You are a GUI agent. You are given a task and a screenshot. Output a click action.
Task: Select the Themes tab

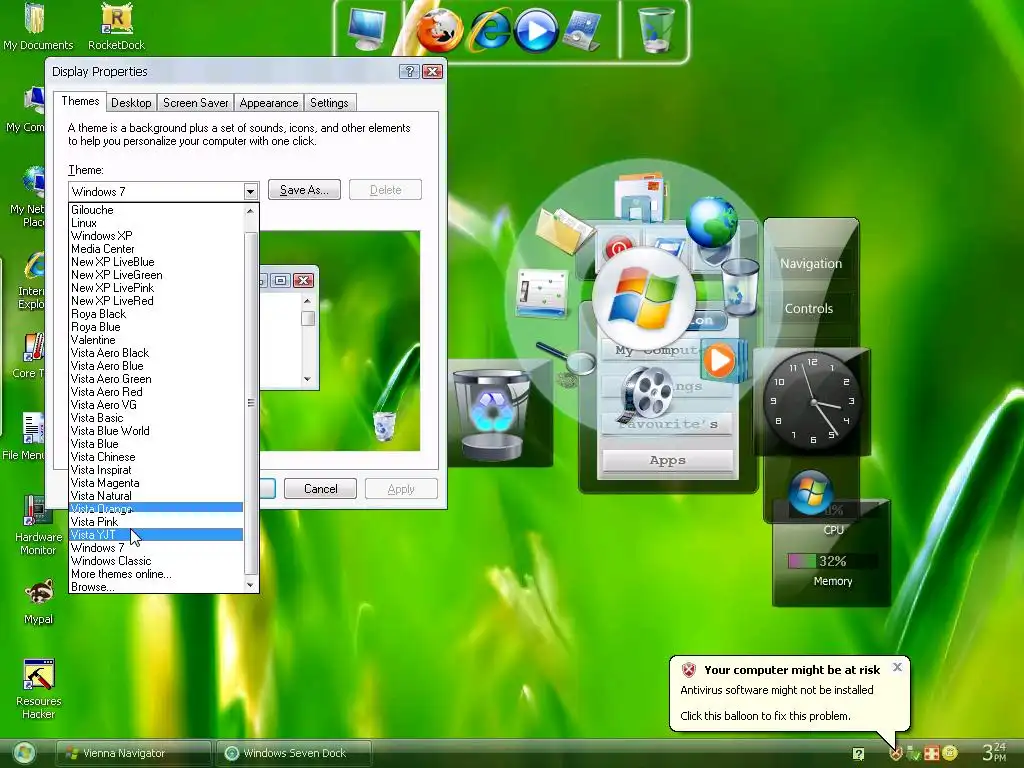pos(80,101)
